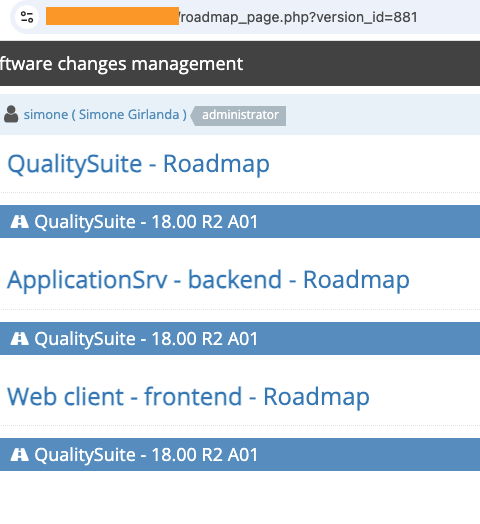Open Web client - frontend - Roadmap heading
The image size is (480, 524).
pos(188,397)
